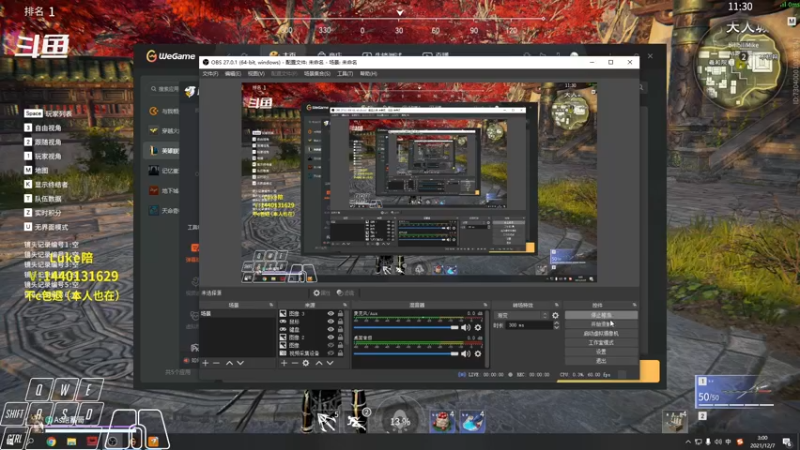Open the 桌面音频 audio settings gear
The height and width of the screenshot is (450, 800).
coord(478,354)
